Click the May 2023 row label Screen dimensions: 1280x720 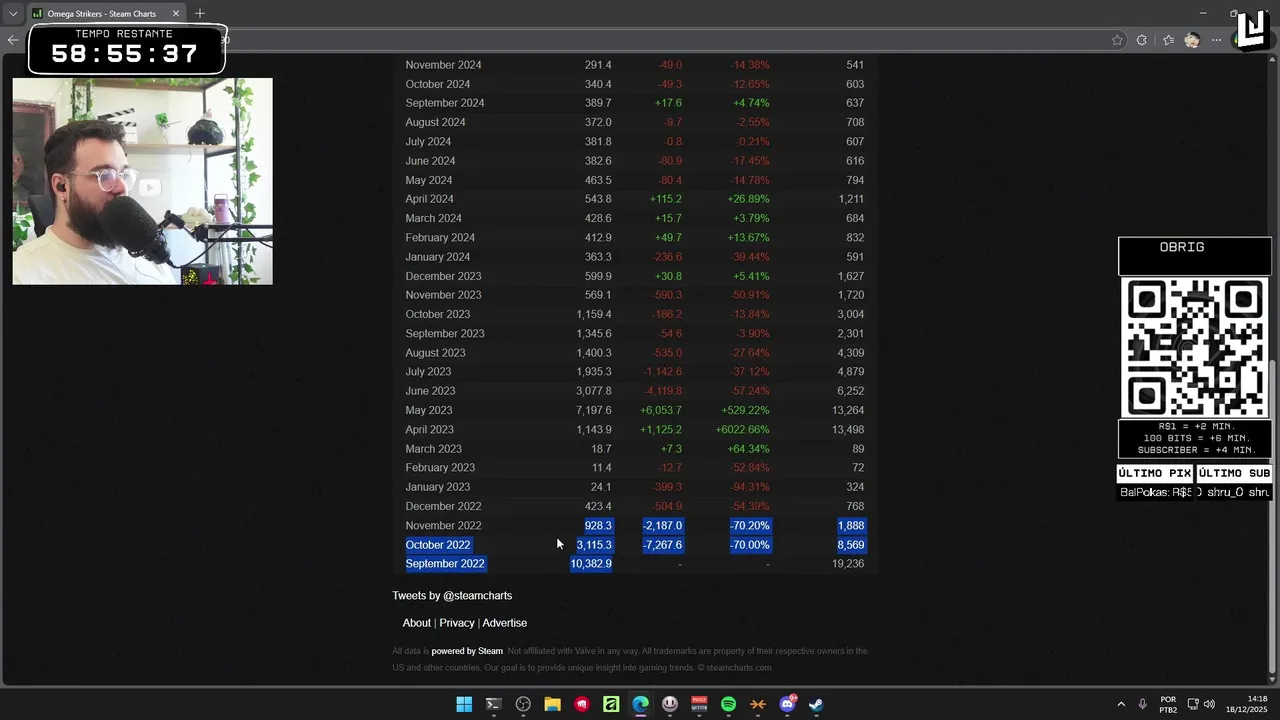429,410
